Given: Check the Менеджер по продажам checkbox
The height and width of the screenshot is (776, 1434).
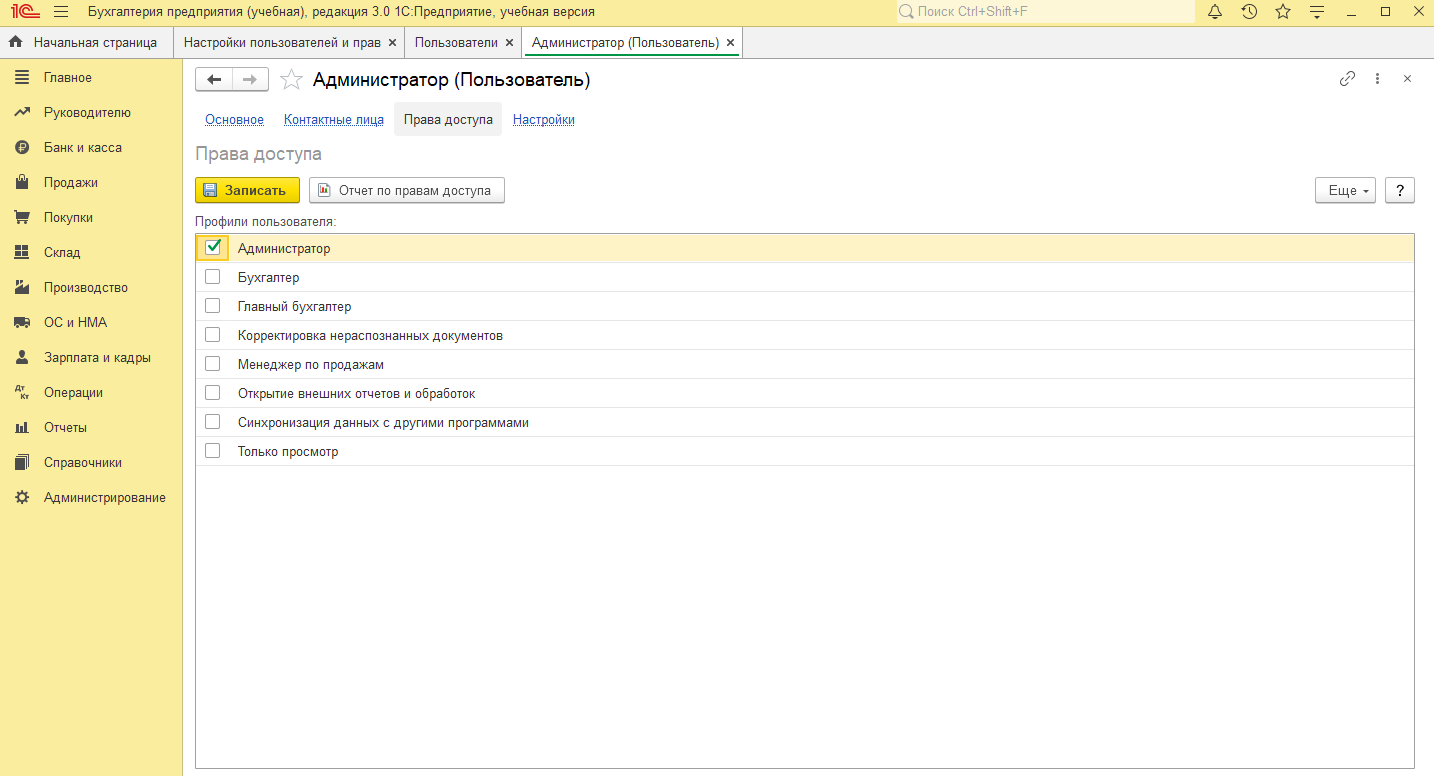Looking at the screenshot, I should (x=212, y=364).
